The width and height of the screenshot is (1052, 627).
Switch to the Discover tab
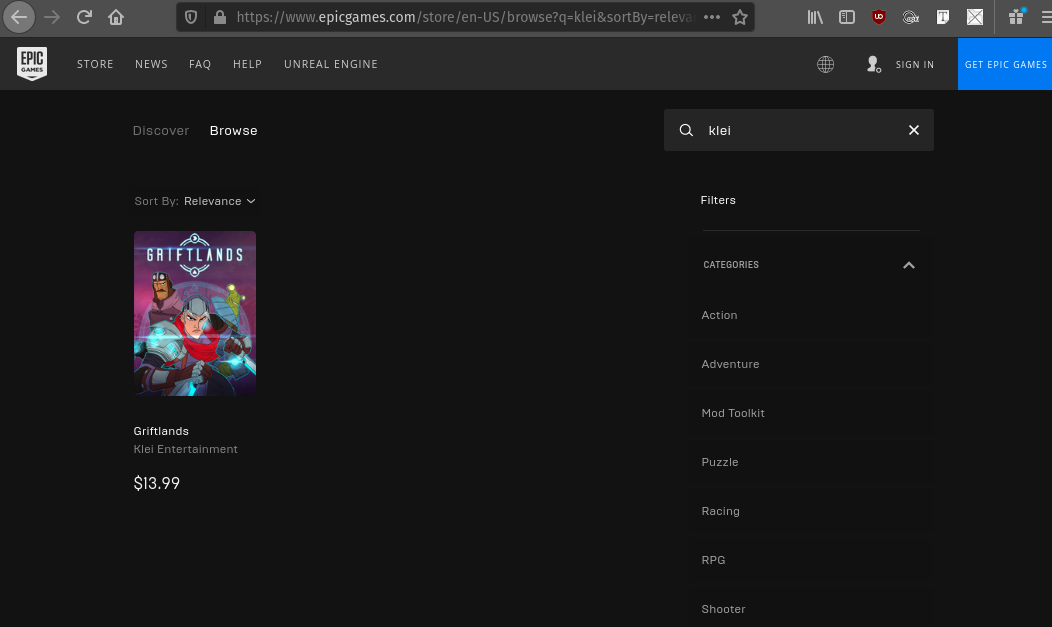pyautogui.click(x=161, y=131)
